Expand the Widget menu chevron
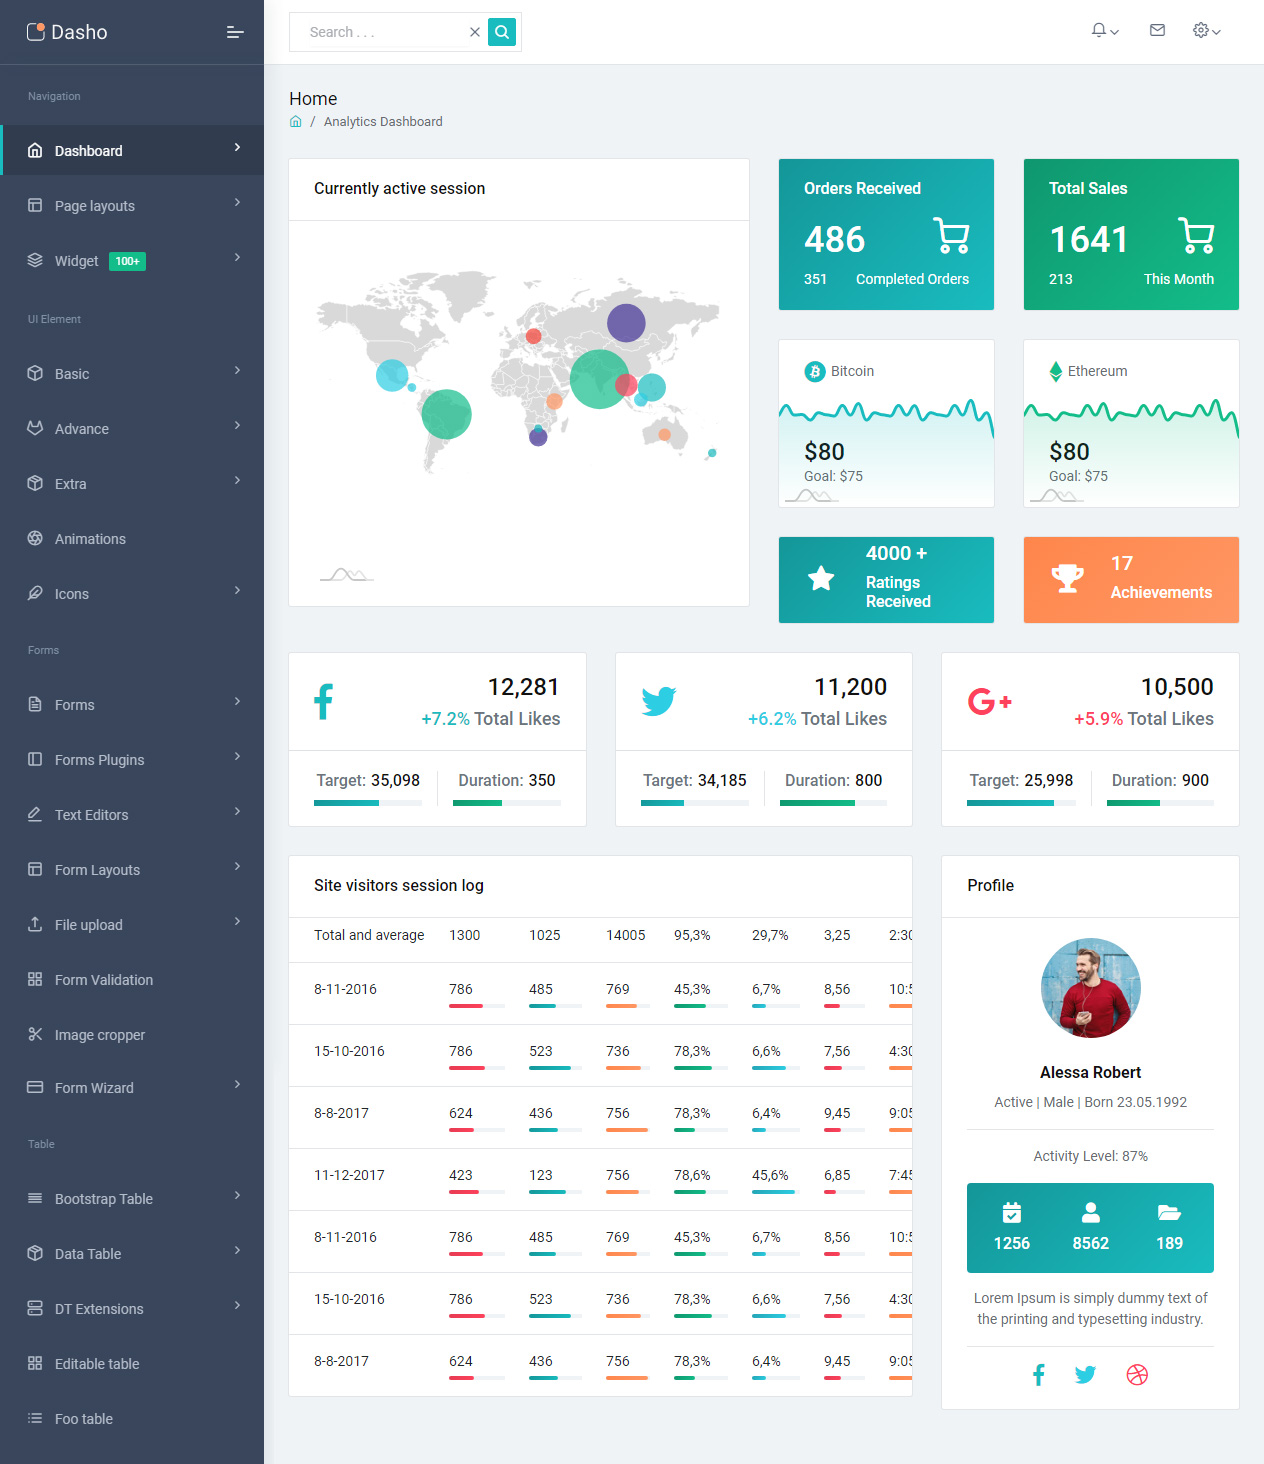1264x1464 pixels. pyautogui.click(x=237, y=257)
